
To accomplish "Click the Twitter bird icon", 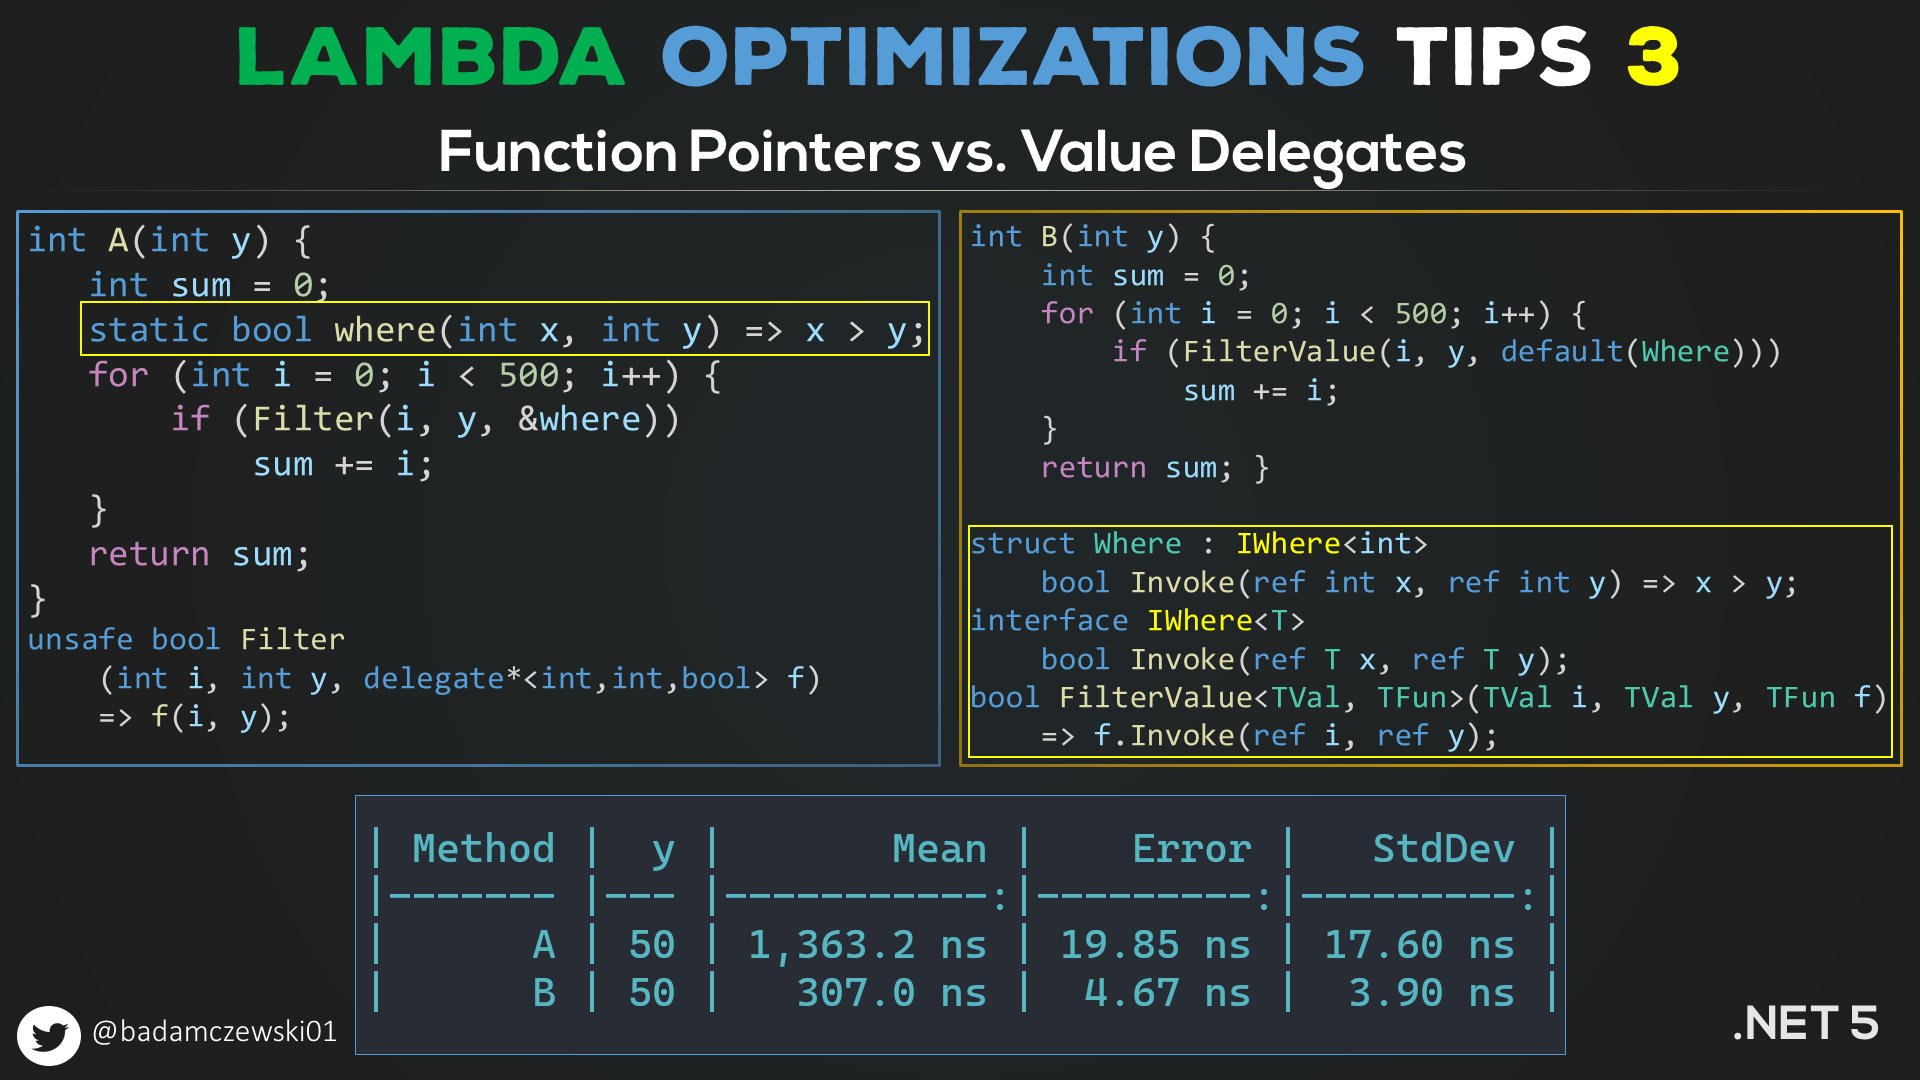I will tap(41, 1034).
